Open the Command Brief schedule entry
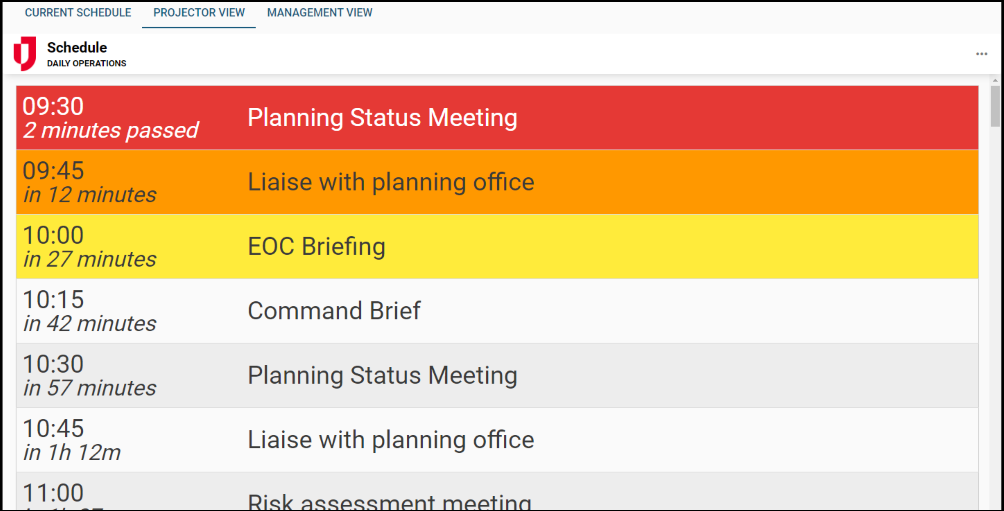1004x511 pixels. click(x=497, y=311)
